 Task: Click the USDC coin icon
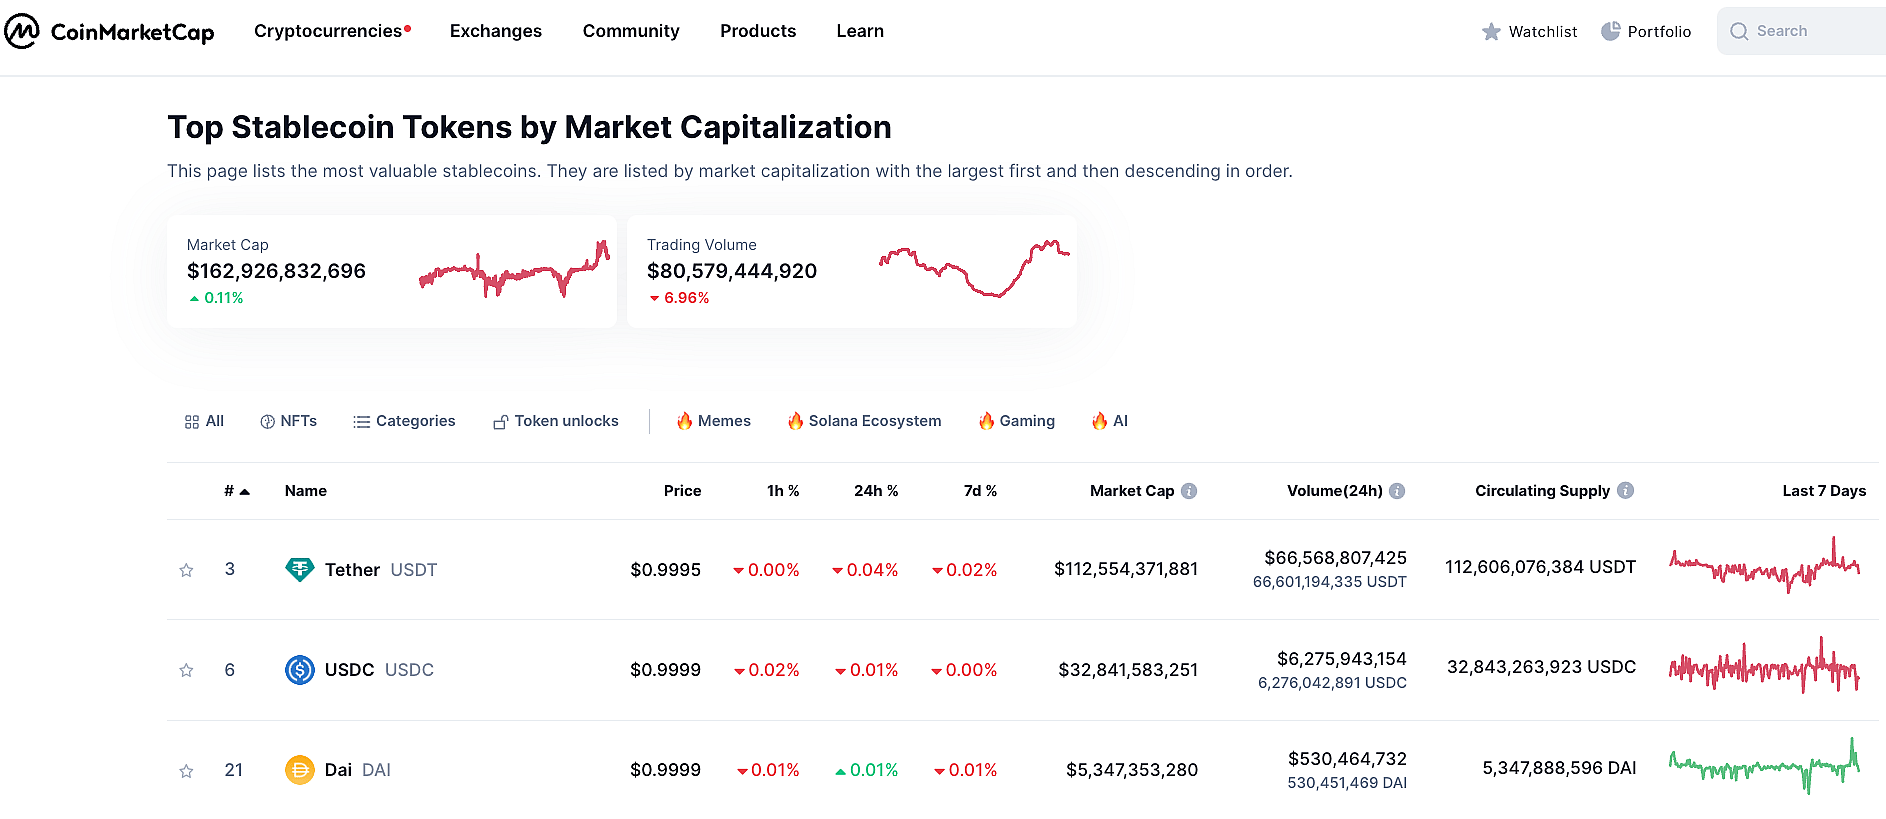point(299,670)
